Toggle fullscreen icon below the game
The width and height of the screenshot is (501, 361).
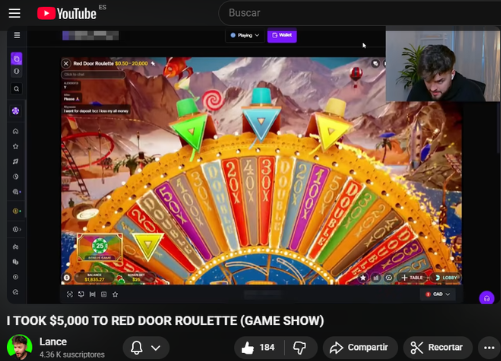70,294
